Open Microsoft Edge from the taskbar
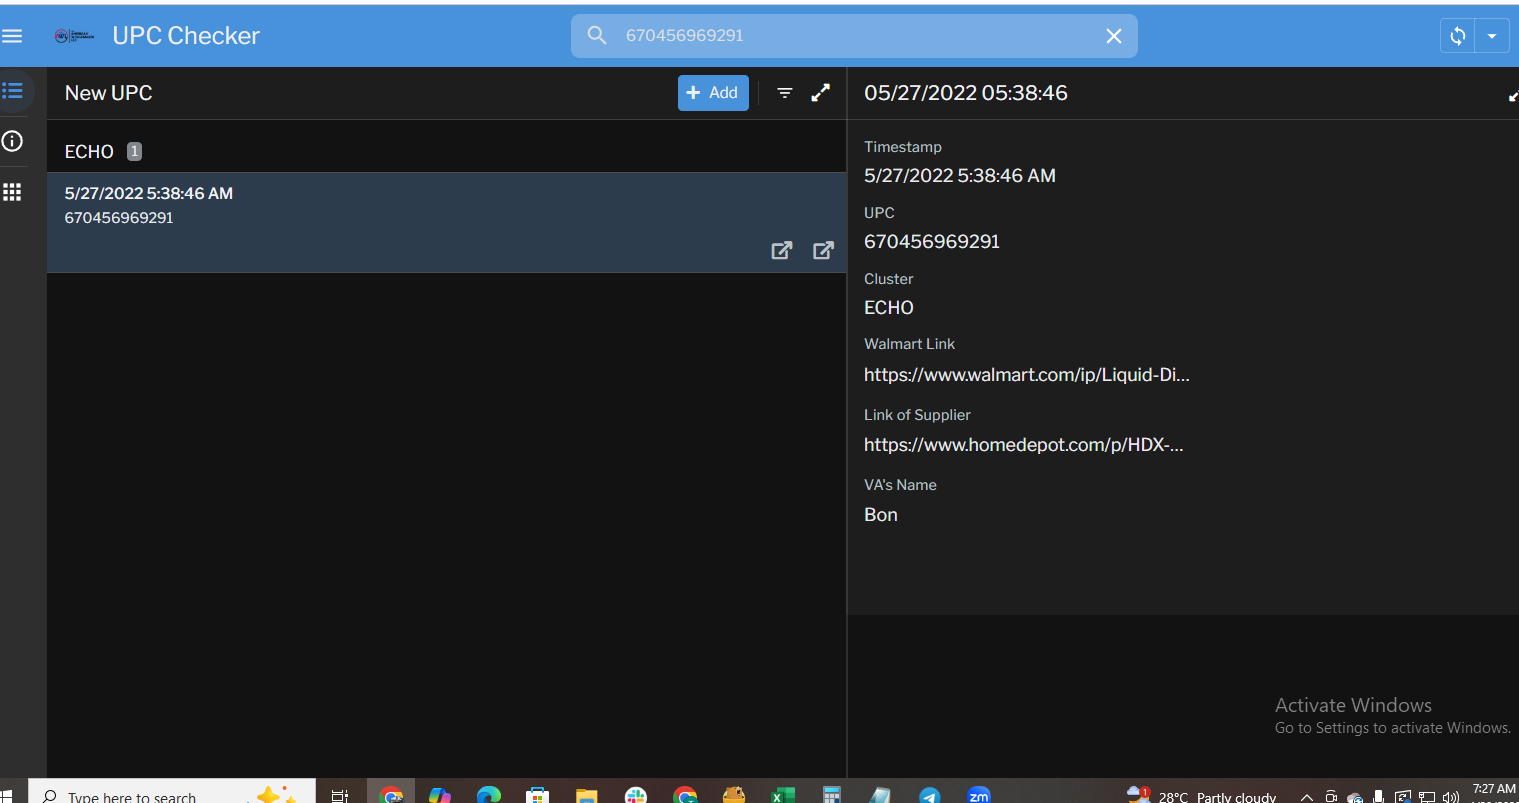This screenshot has width=1519, height=803. [x=489, y=795]
